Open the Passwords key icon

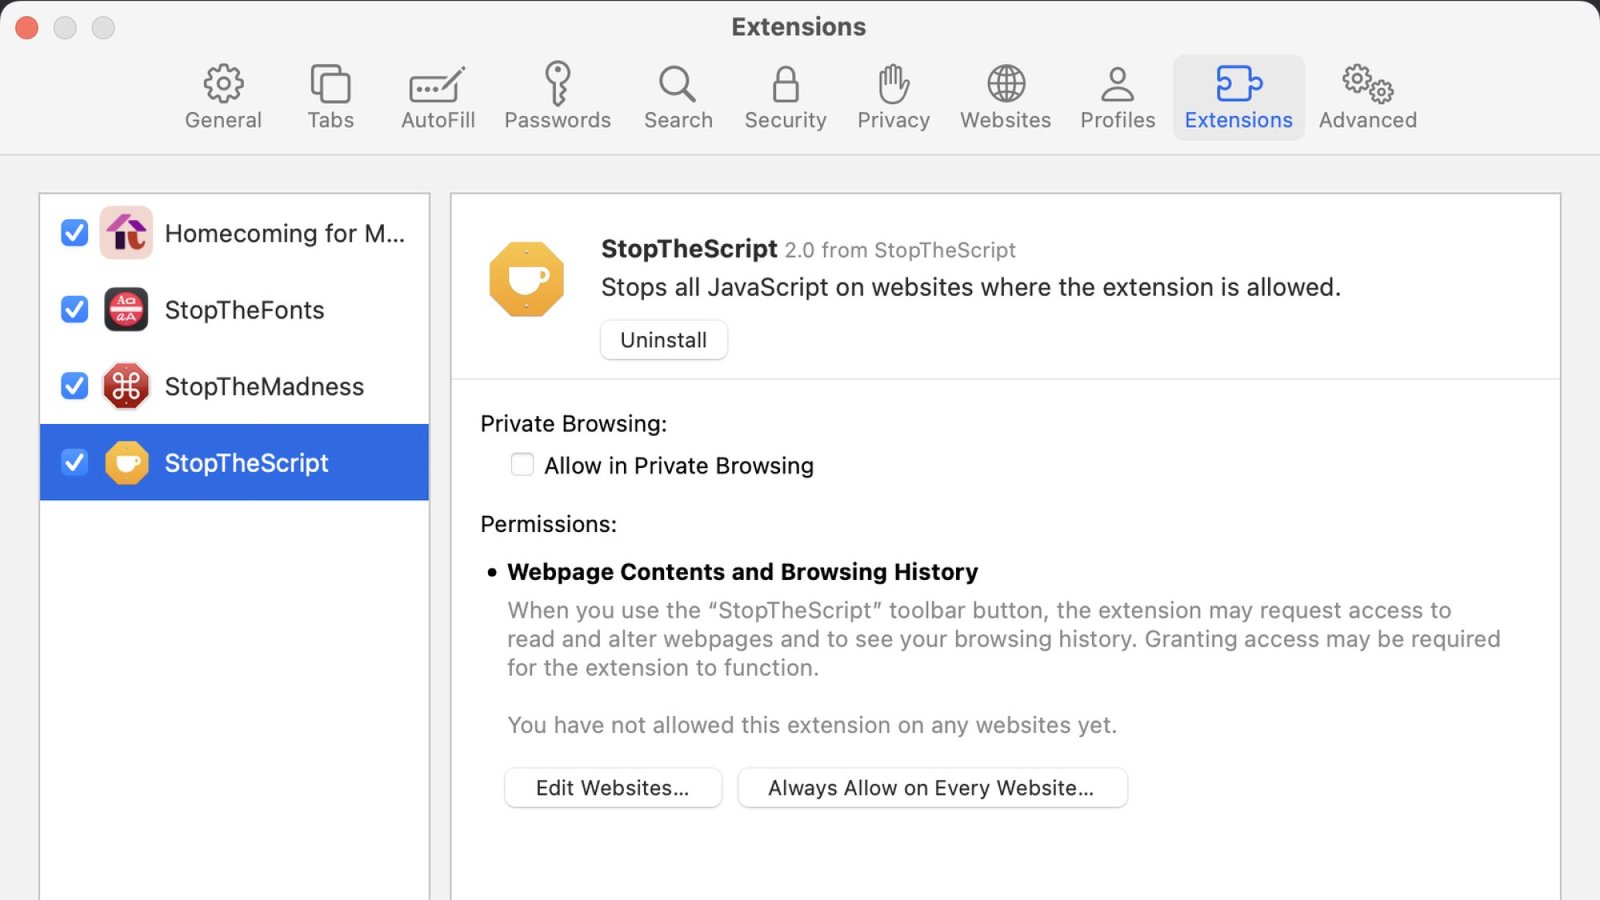(x=557, y=84)
